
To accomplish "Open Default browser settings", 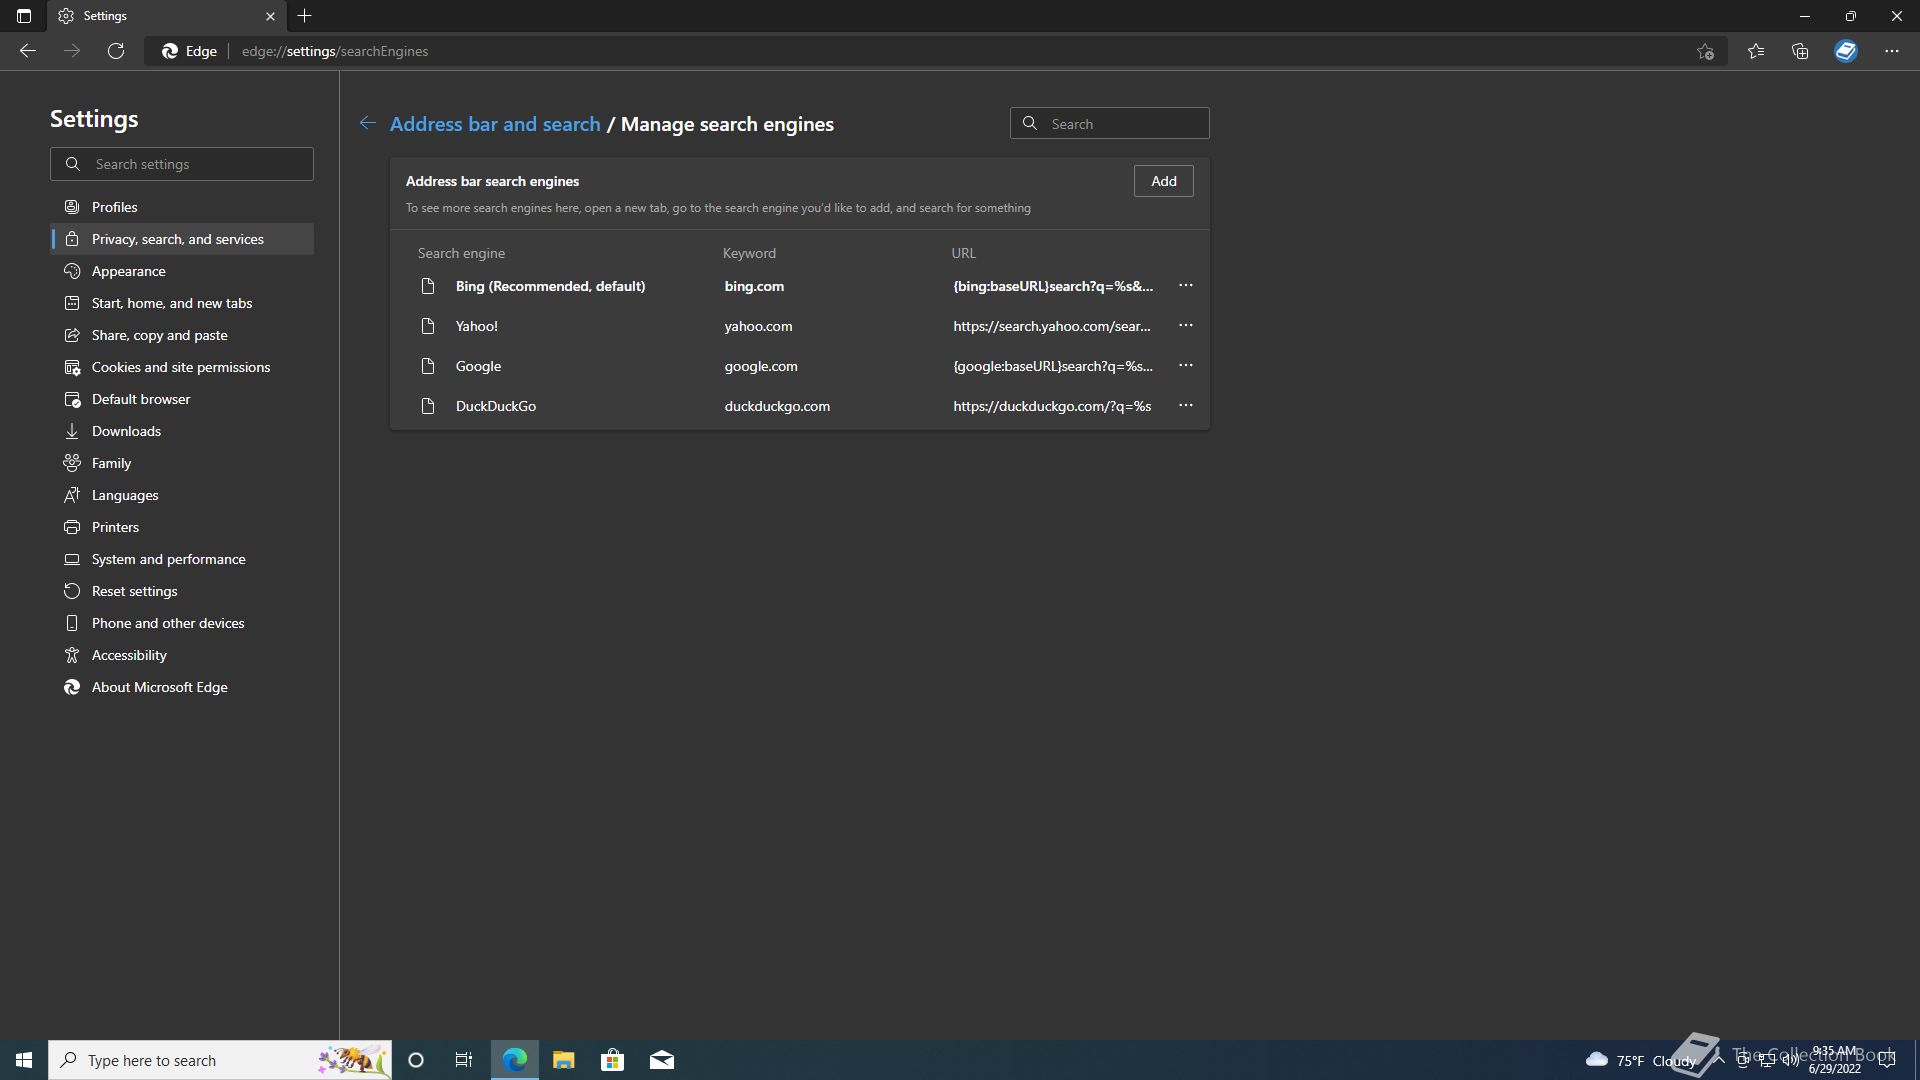I will pos(182,399).
